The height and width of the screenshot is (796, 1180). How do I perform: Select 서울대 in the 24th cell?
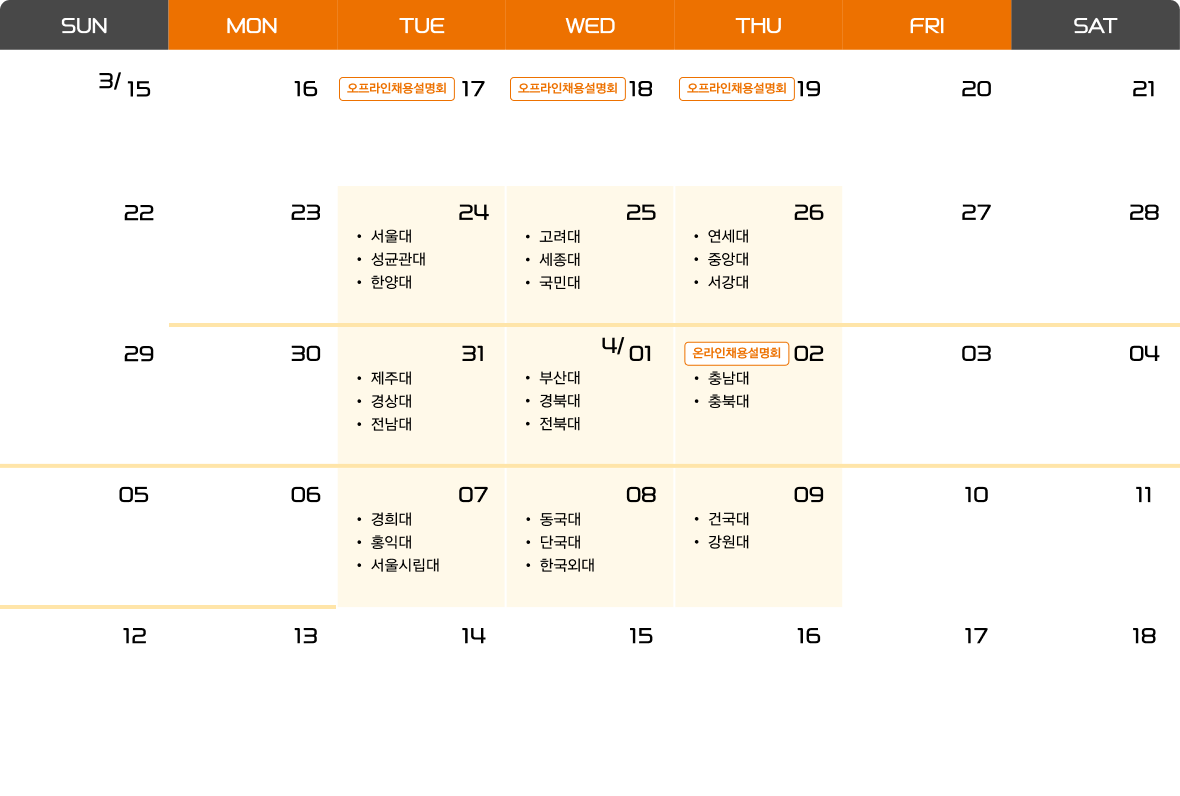[391, 237]
